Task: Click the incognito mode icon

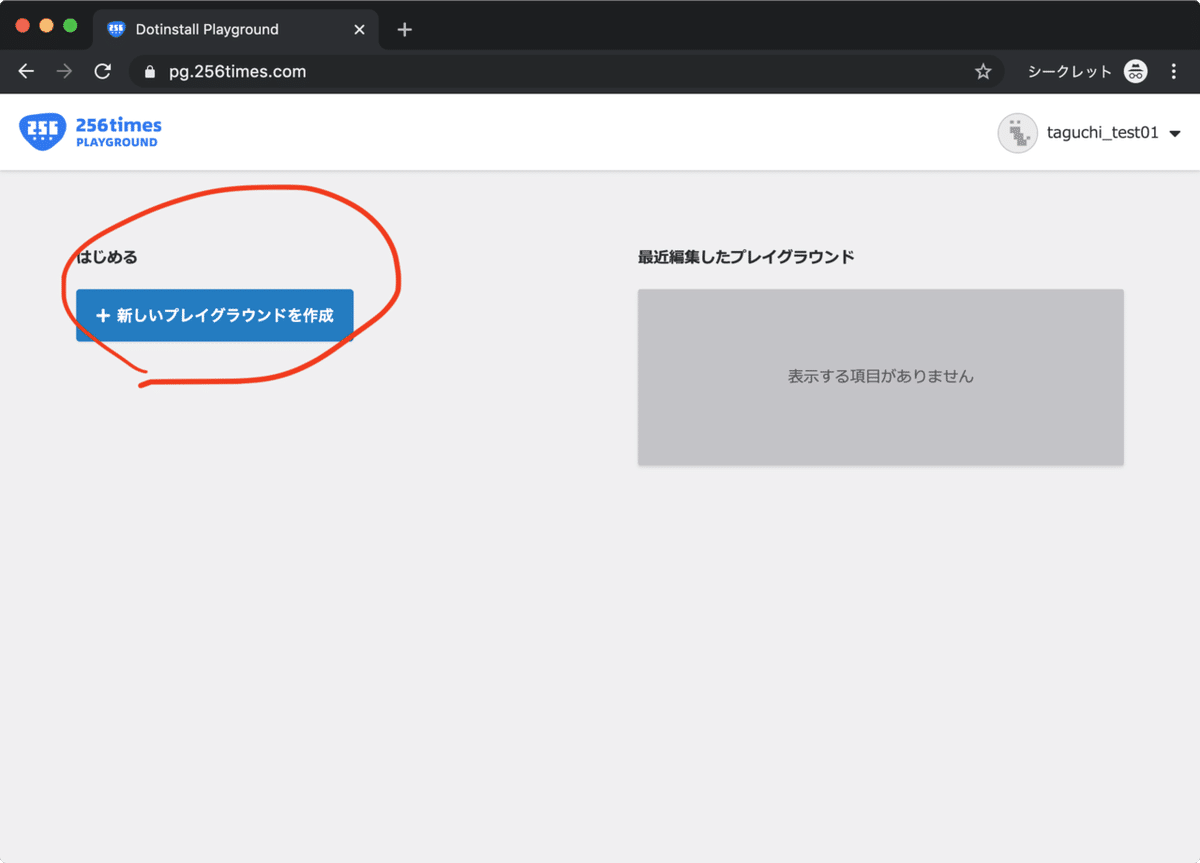Action: pyautogui.click(x=1135, y=71)
